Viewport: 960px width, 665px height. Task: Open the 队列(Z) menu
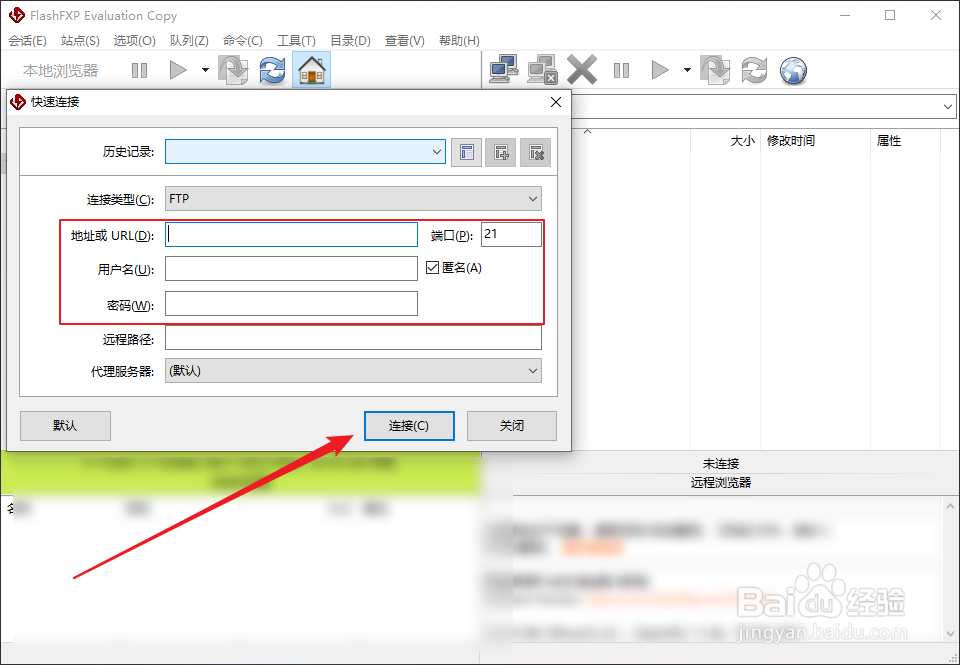point(189,40)
